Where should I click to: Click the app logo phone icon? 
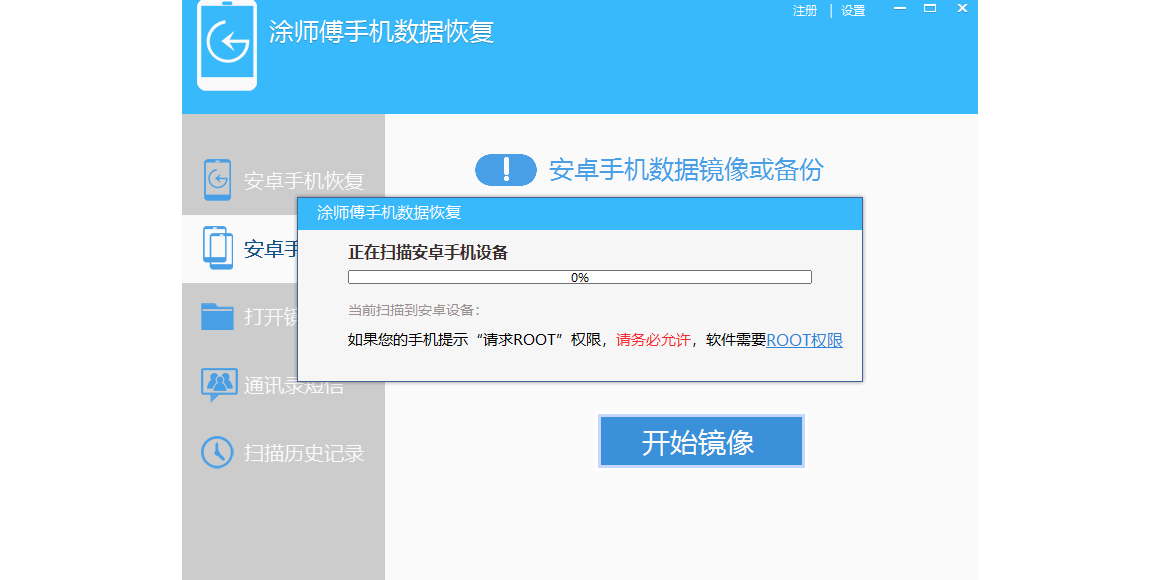(227, 45)
